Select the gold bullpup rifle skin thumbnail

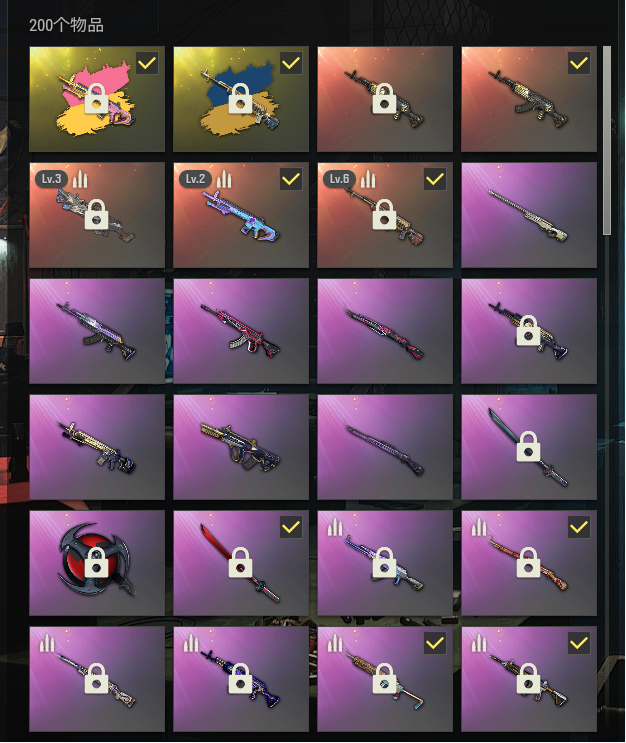(x=241, y=447)
